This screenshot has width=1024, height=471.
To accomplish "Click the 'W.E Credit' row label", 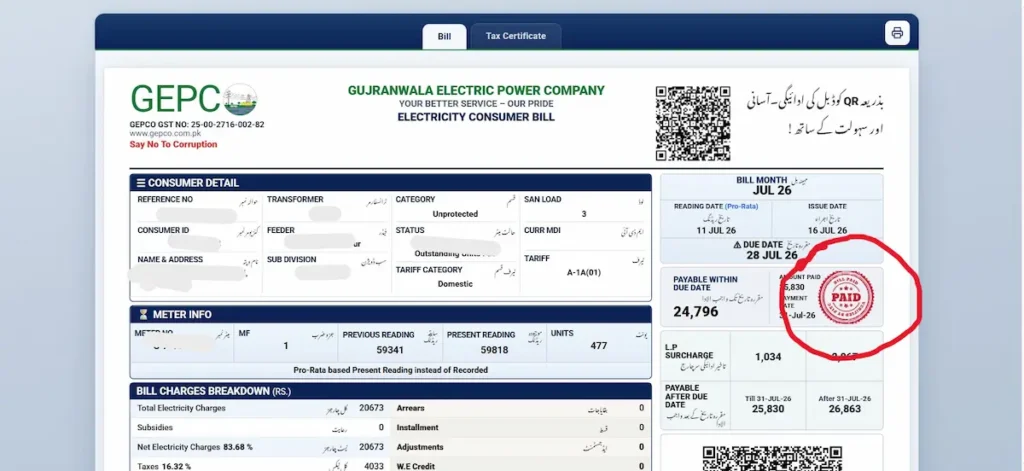I will click(416, 466).
